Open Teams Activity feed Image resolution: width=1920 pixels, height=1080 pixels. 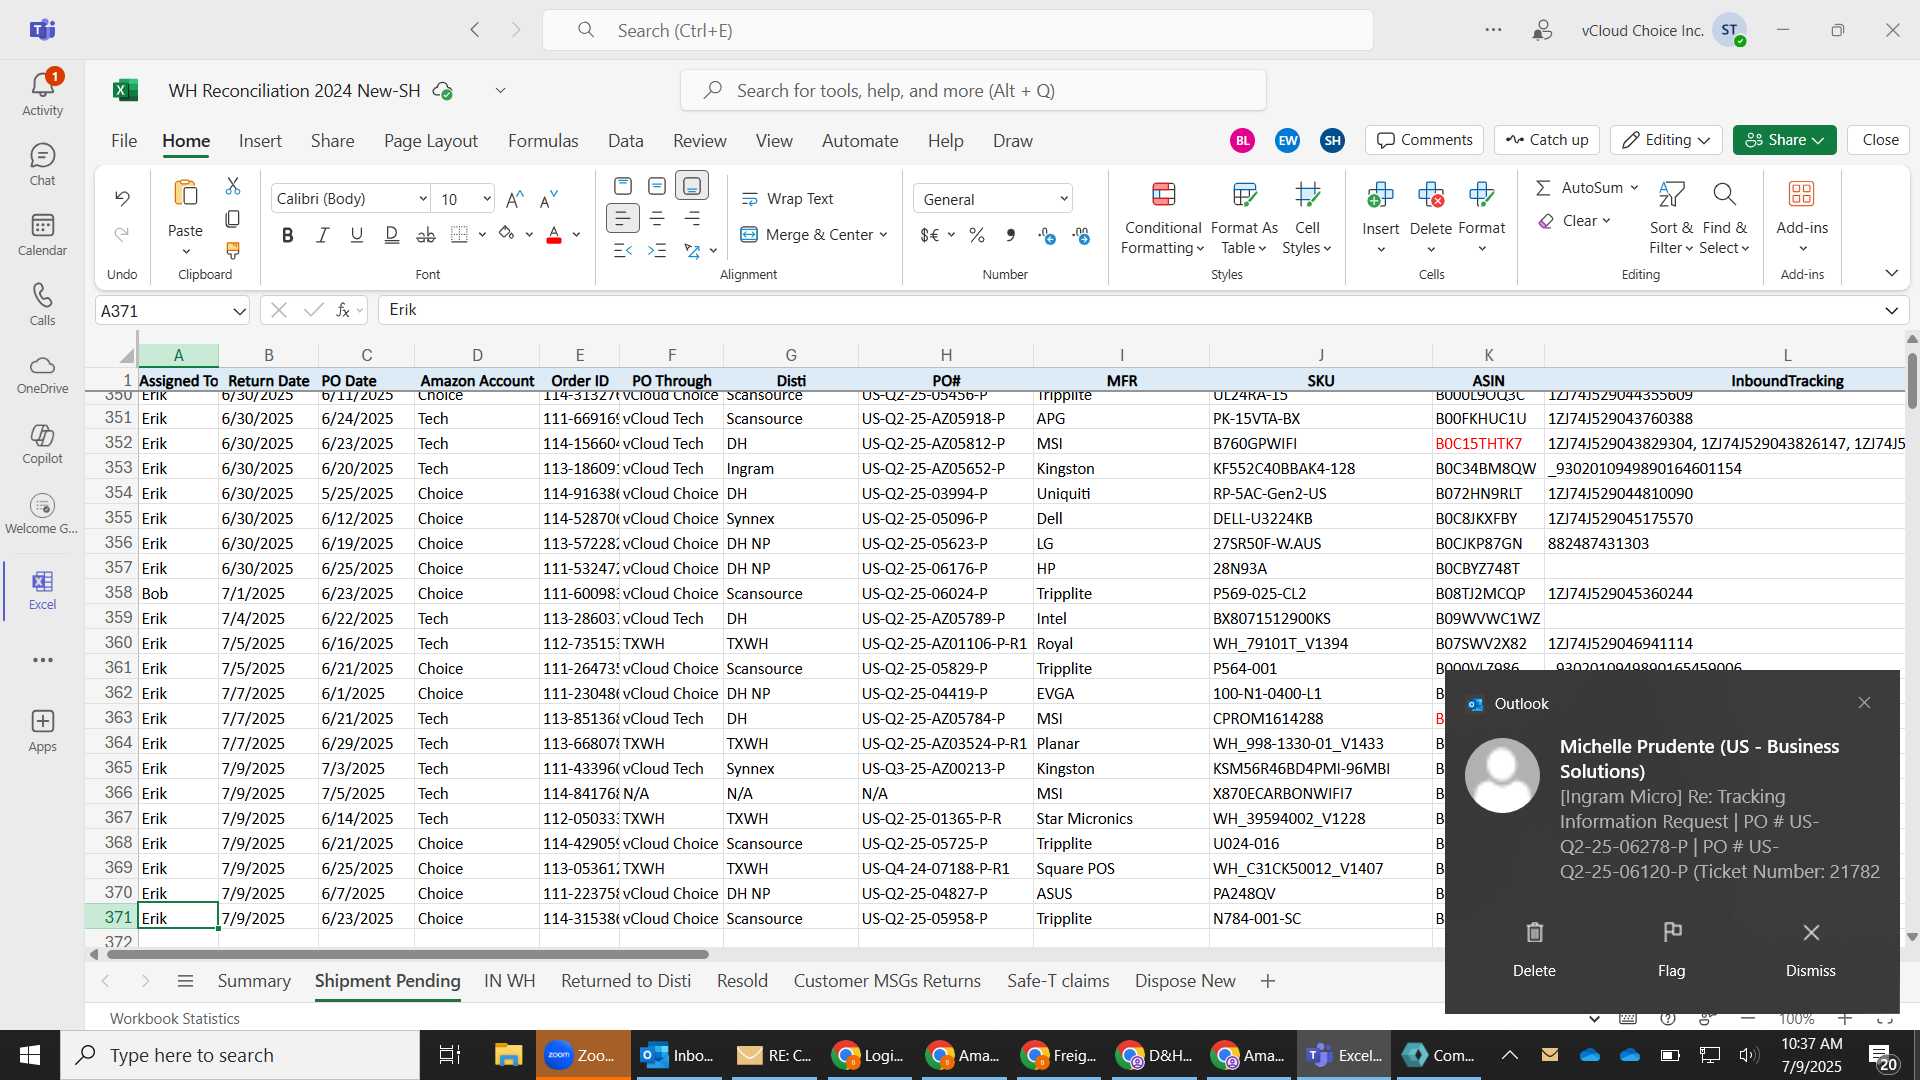click(42, 94)
